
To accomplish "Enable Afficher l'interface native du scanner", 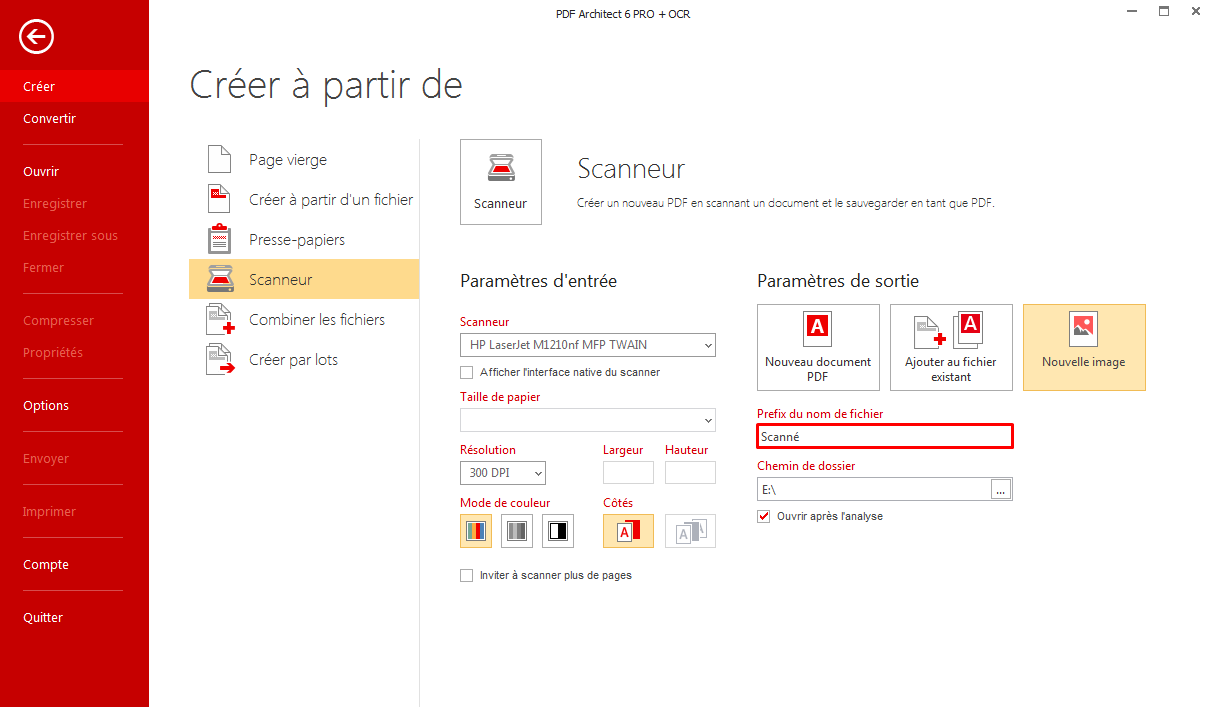I will coord(466,372).
